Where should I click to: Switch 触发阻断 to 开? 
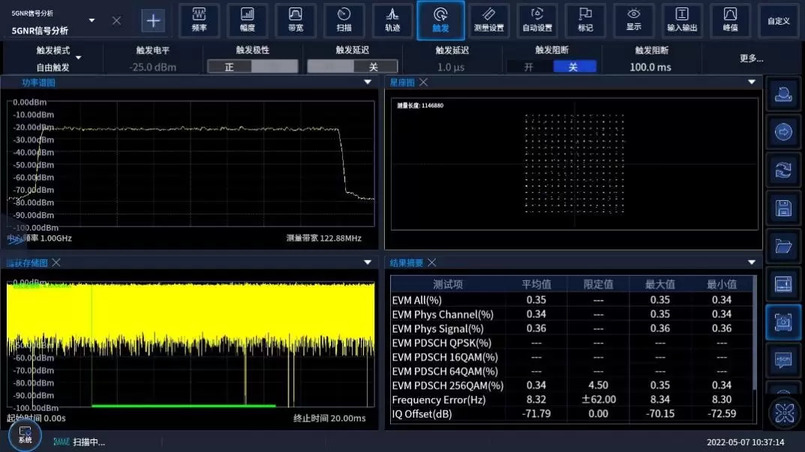(x=529, y=67)
